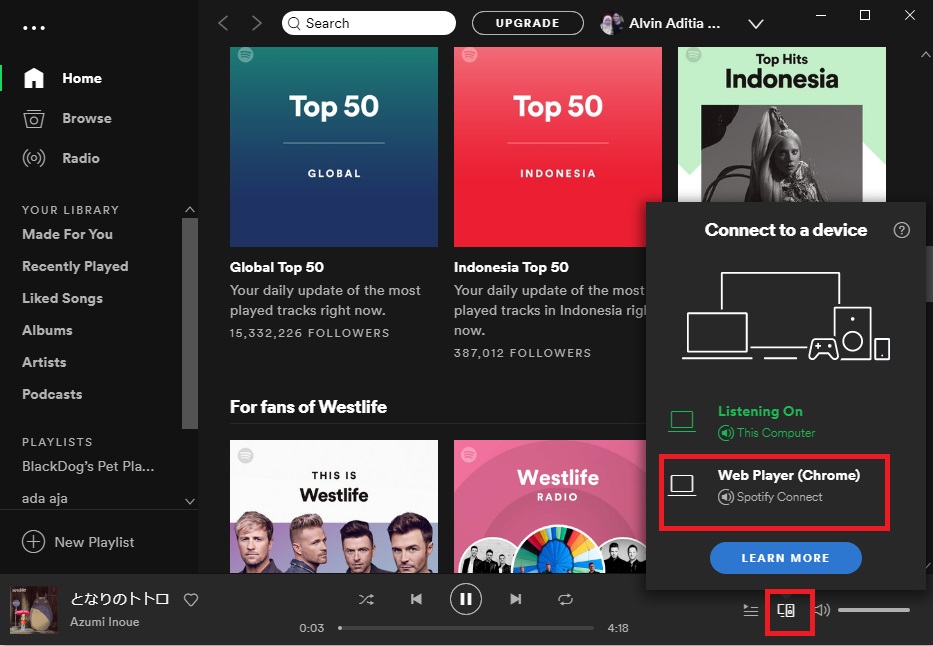Image resolution: width=933 pixels, height=646 pixels.
Task: Click the user avatar picture
Action: coord(611,23)
